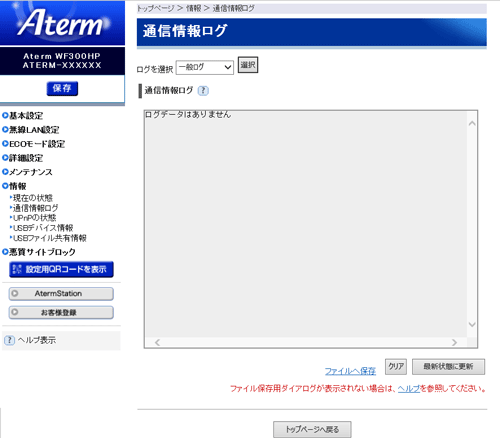Click the log area's scroll-right arrow

pos(454,342)
